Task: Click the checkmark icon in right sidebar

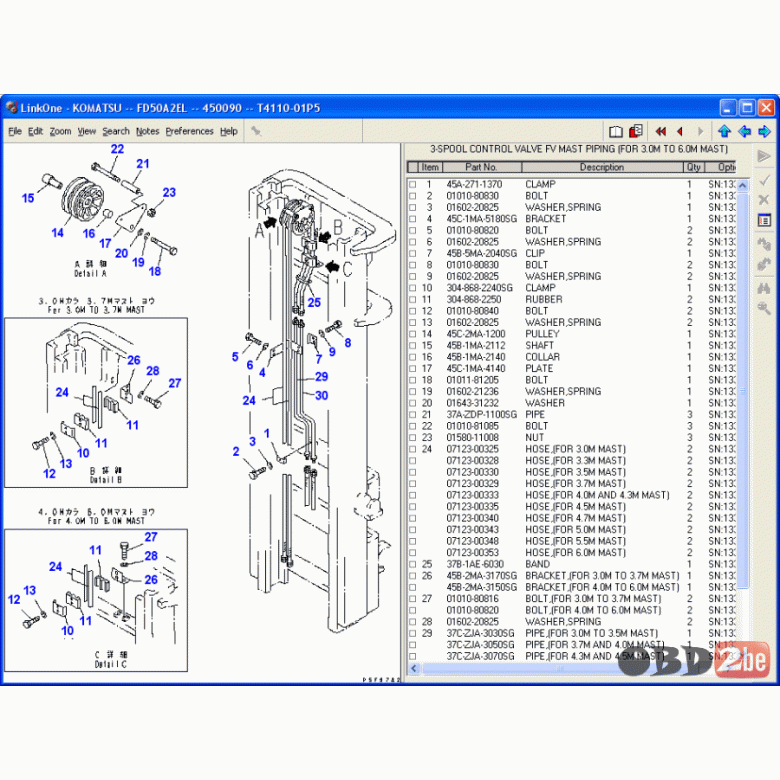Action: tap(764, 180)
